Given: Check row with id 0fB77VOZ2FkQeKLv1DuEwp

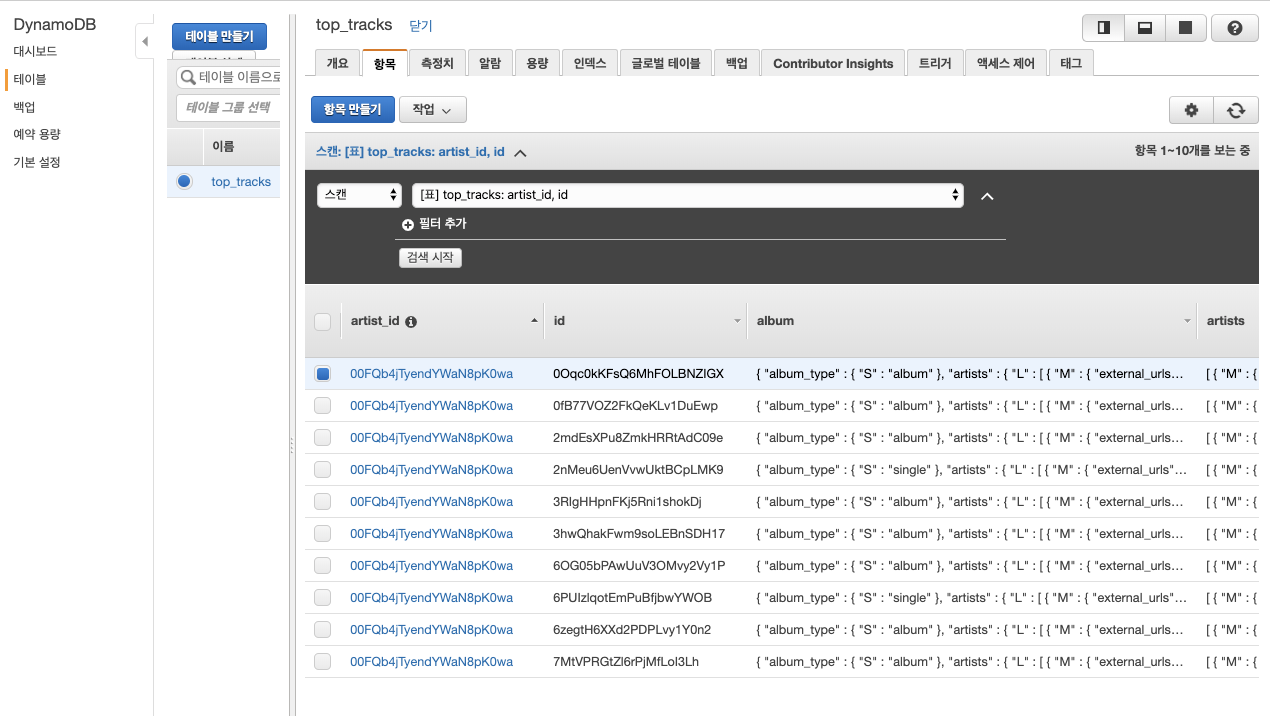Looking at the screenshot, I should (x=322, y=406).
